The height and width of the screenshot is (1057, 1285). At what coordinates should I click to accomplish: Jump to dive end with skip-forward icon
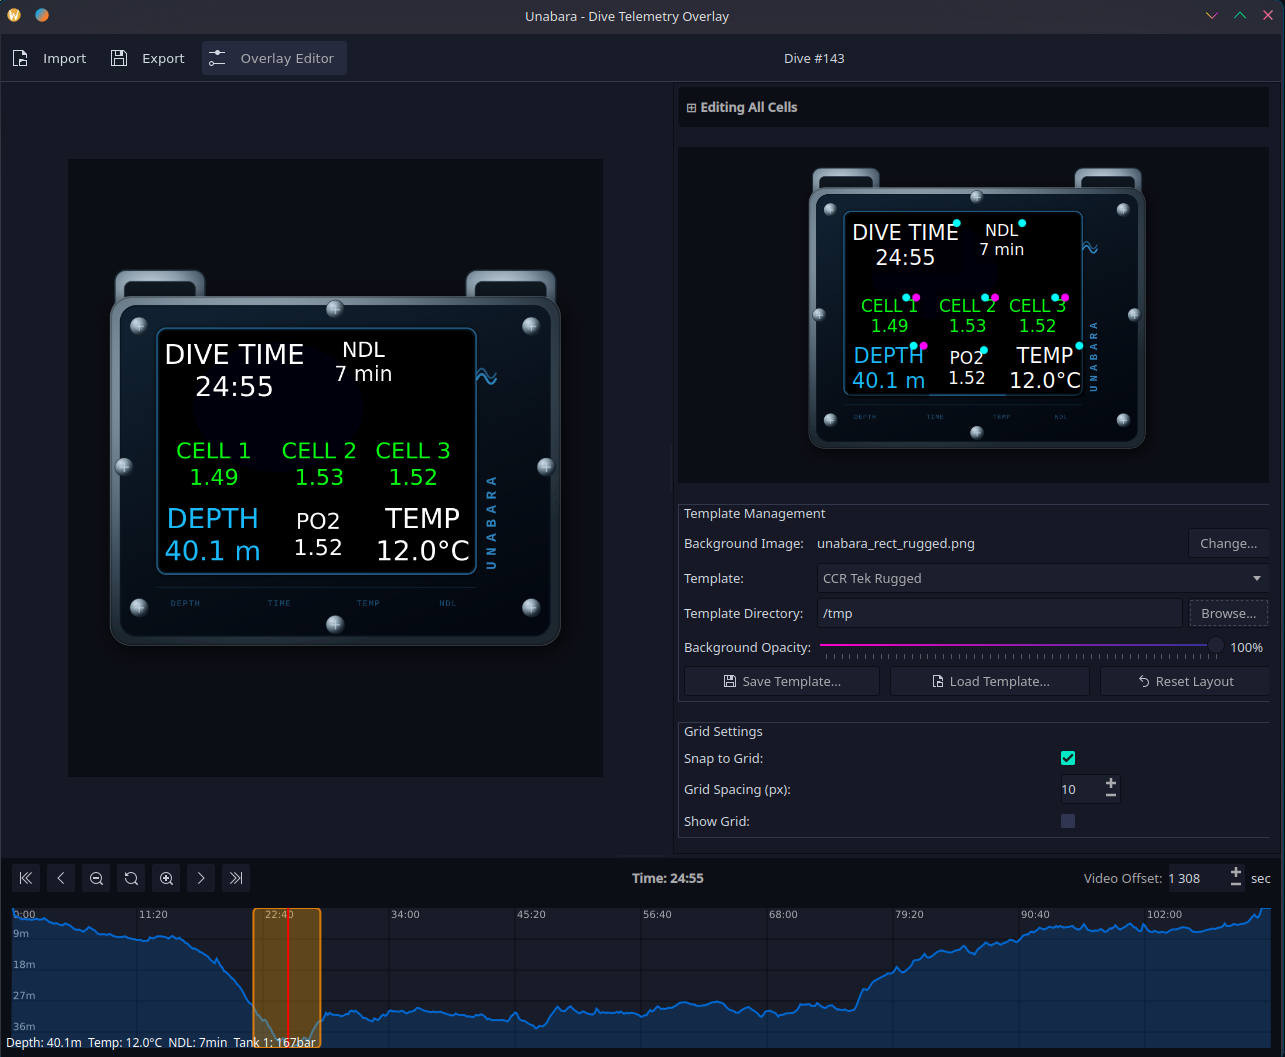tap(236, 878)
